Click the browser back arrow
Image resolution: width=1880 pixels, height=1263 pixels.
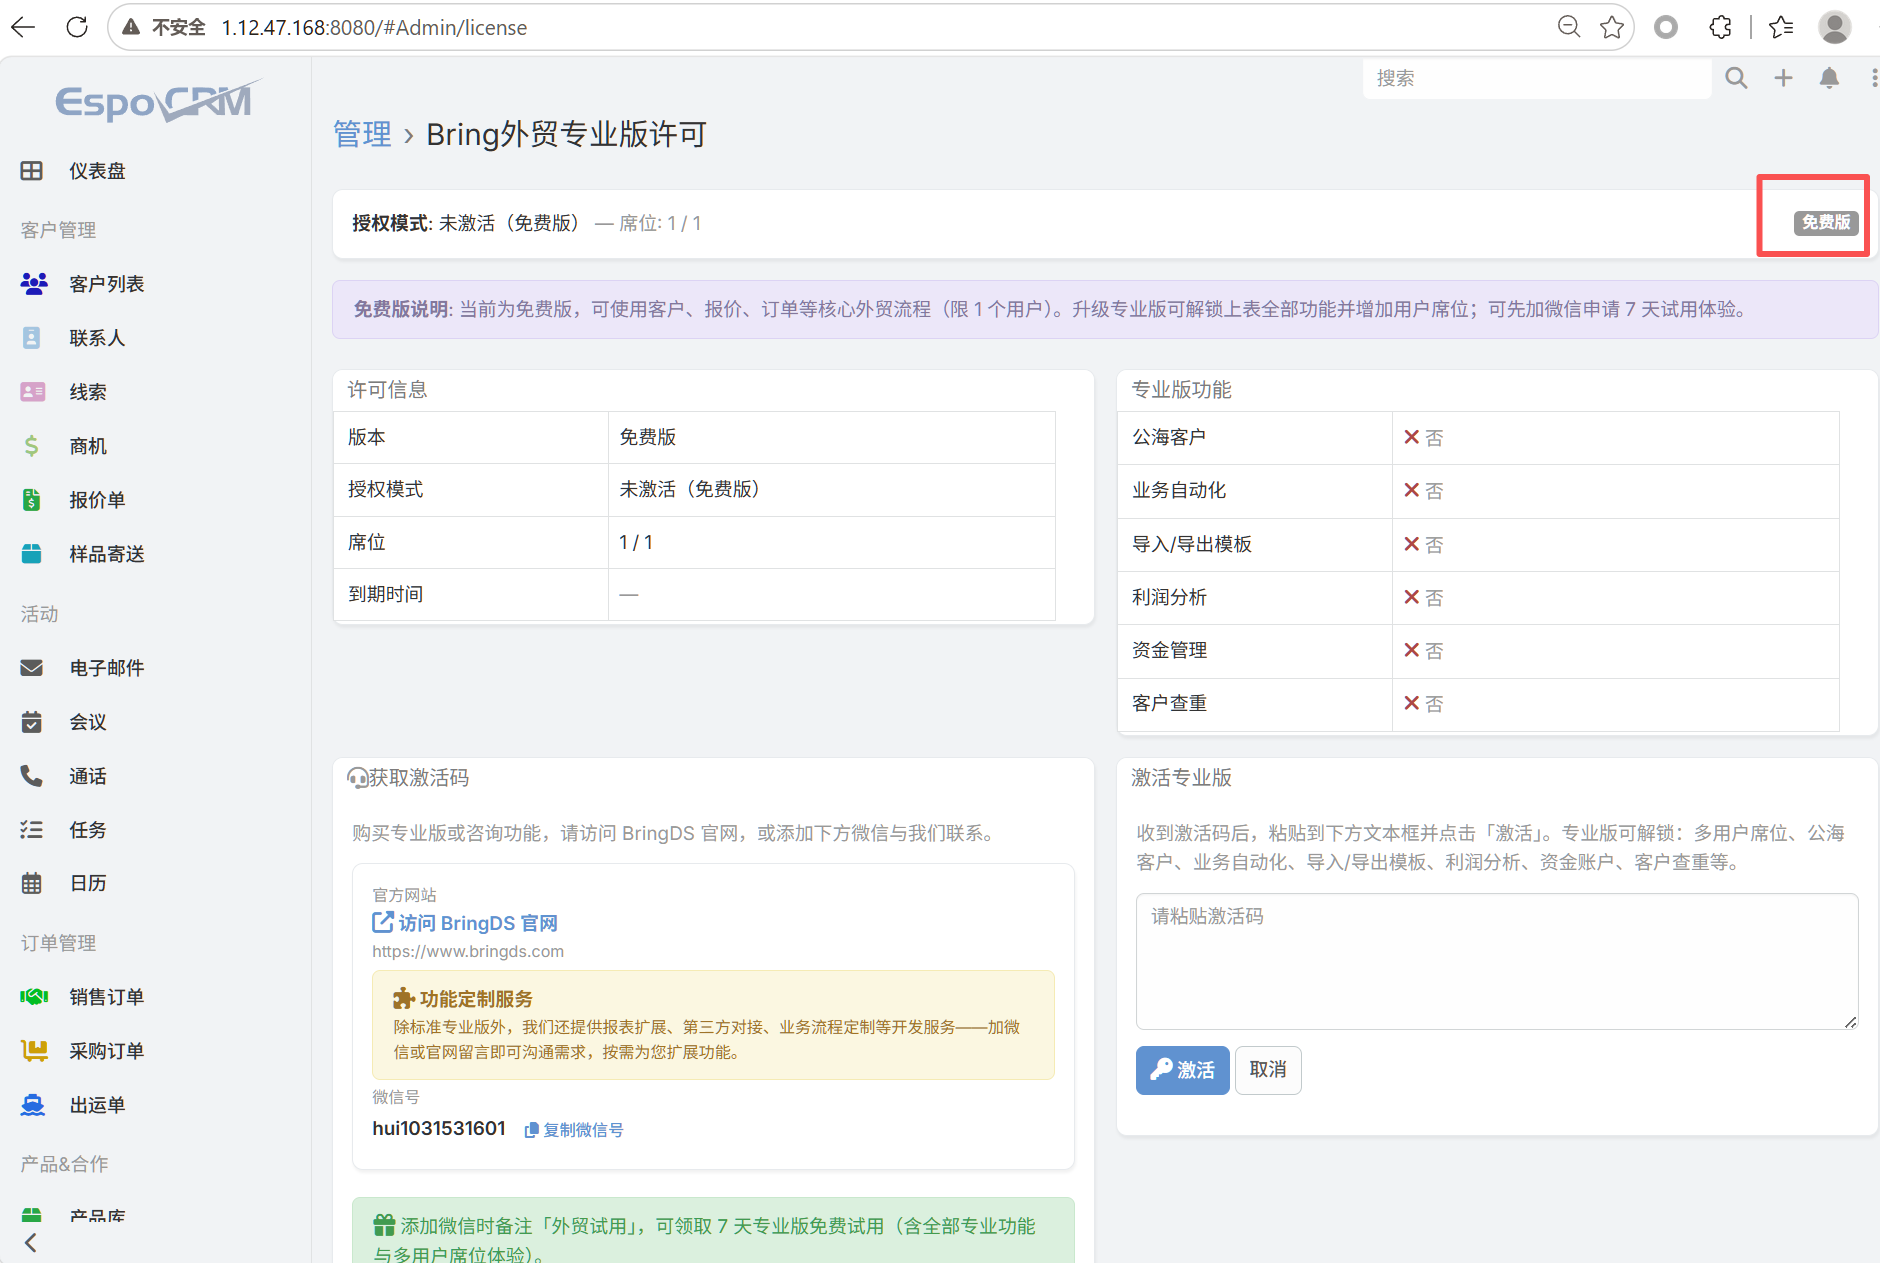24,27
